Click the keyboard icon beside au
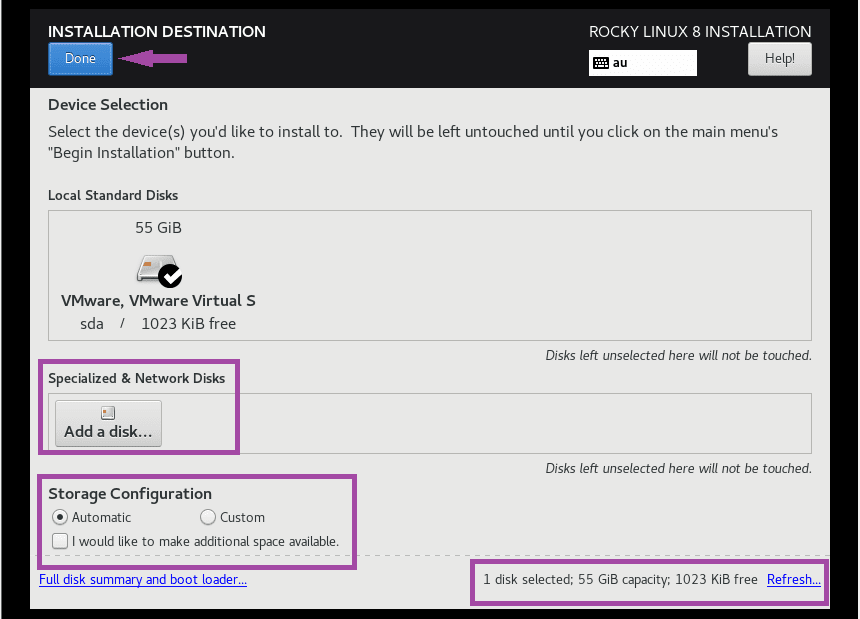Screen dimensions: 860x619 [x=601, y=63]
